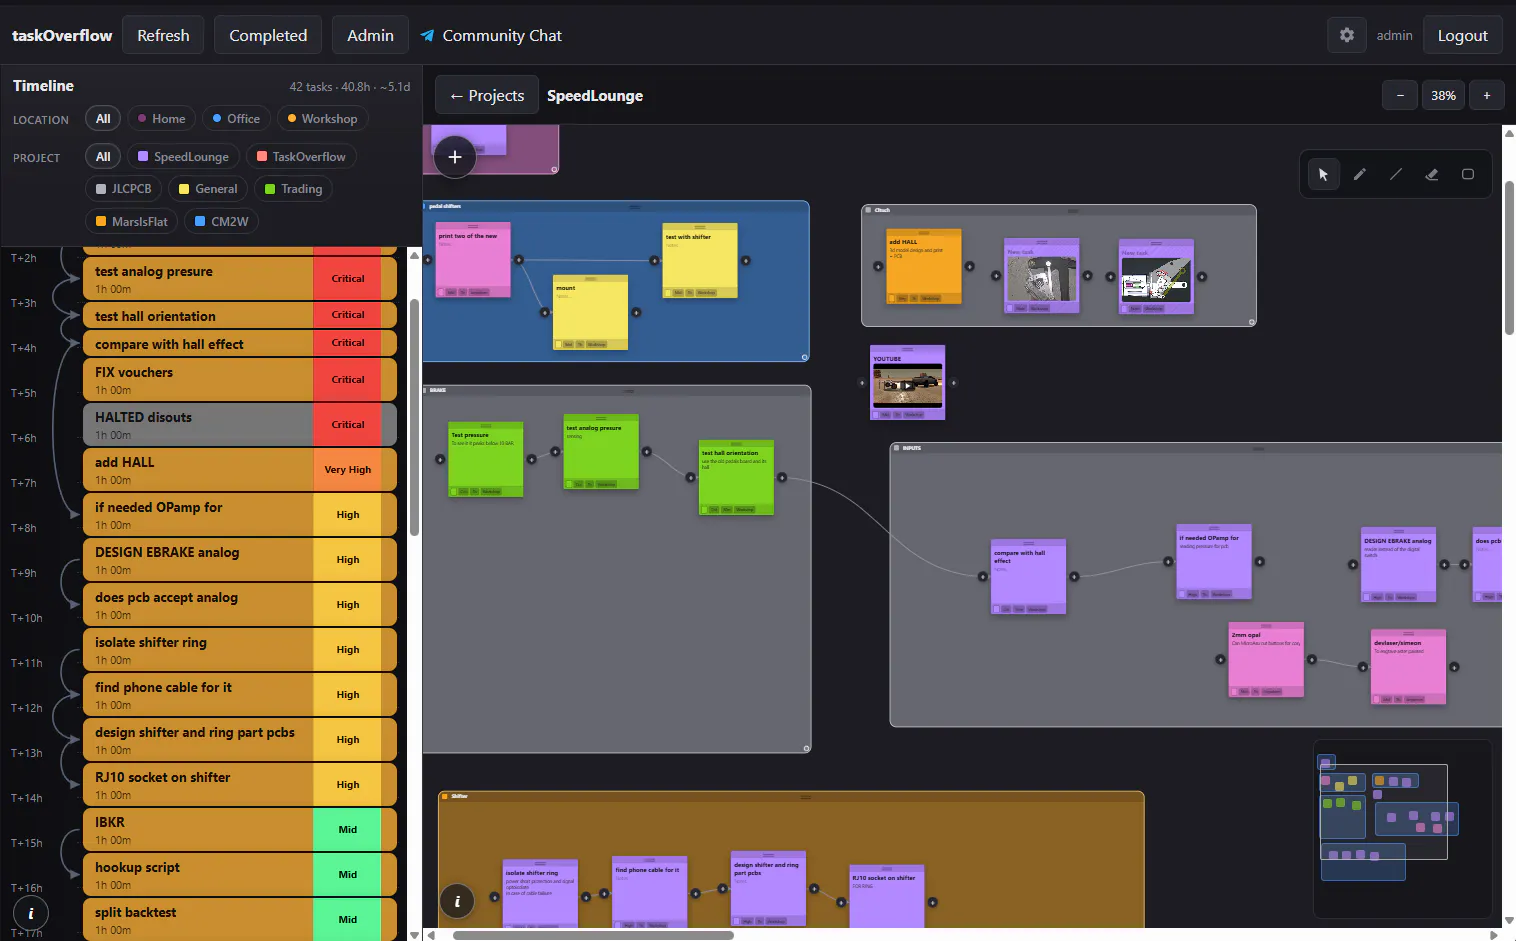Click 'Very High' priority badge on add HALL
1516x941 pixels.
tap(347, 469)
